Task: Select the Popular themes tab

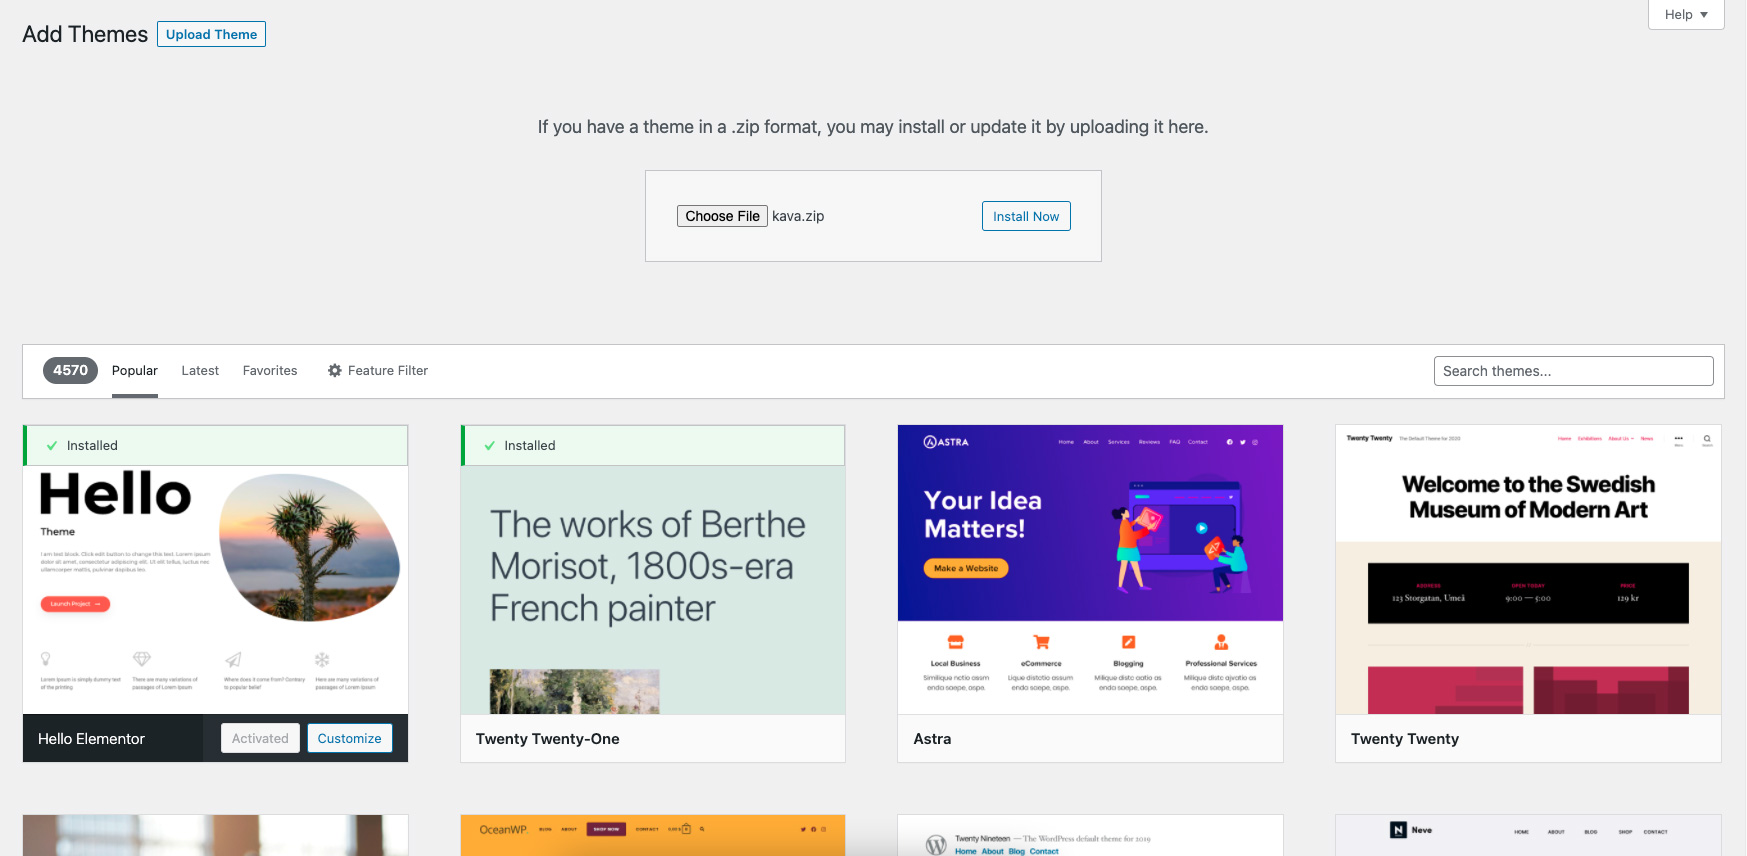Action: pos(135,371)
